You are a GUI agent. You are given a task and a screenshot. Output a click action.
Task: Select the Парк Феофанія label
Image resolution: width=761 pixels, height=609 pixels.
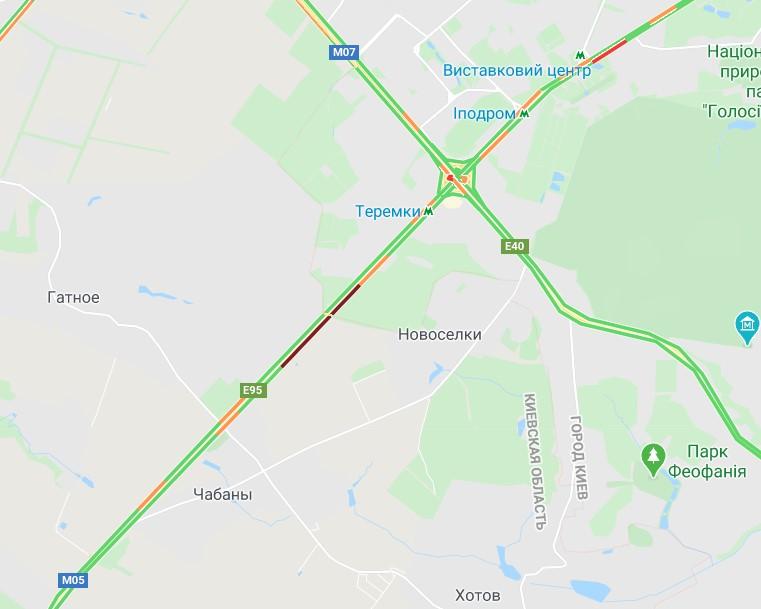point(707,461)
